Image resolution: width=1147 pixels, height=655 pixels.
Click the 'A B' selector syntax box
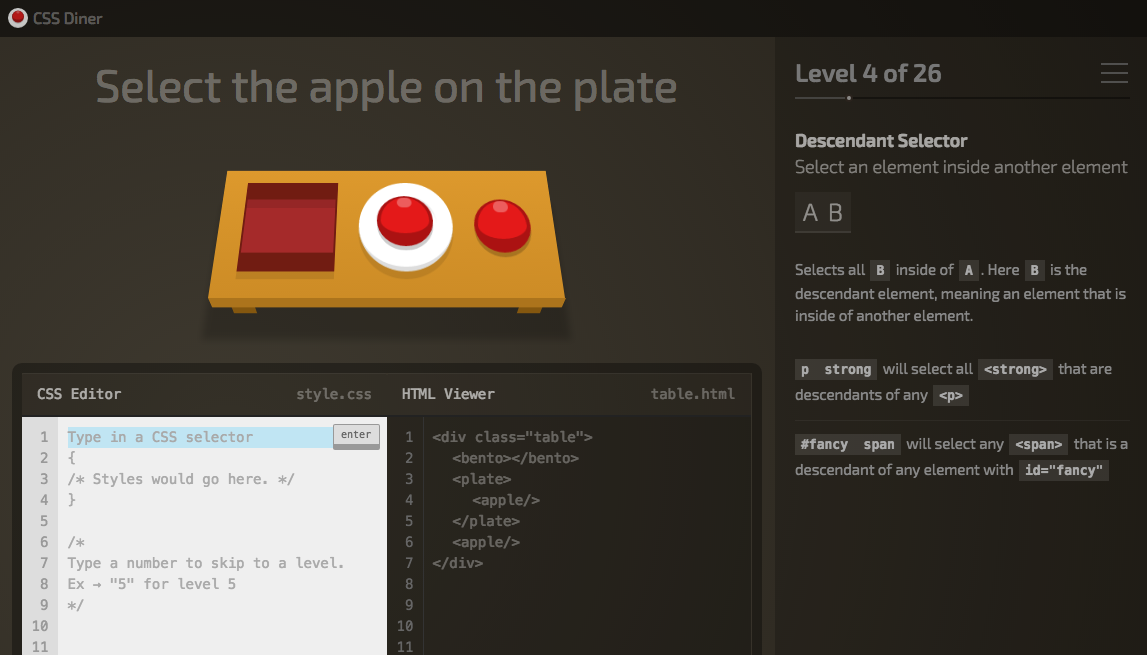823,212
